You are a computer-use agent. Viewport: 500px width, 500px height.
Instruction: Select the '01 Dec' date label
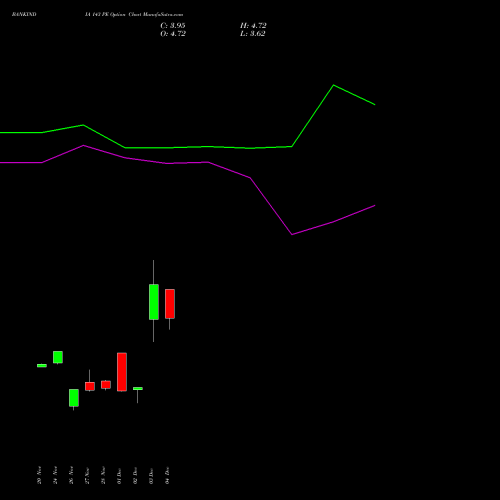click(119, 476)
